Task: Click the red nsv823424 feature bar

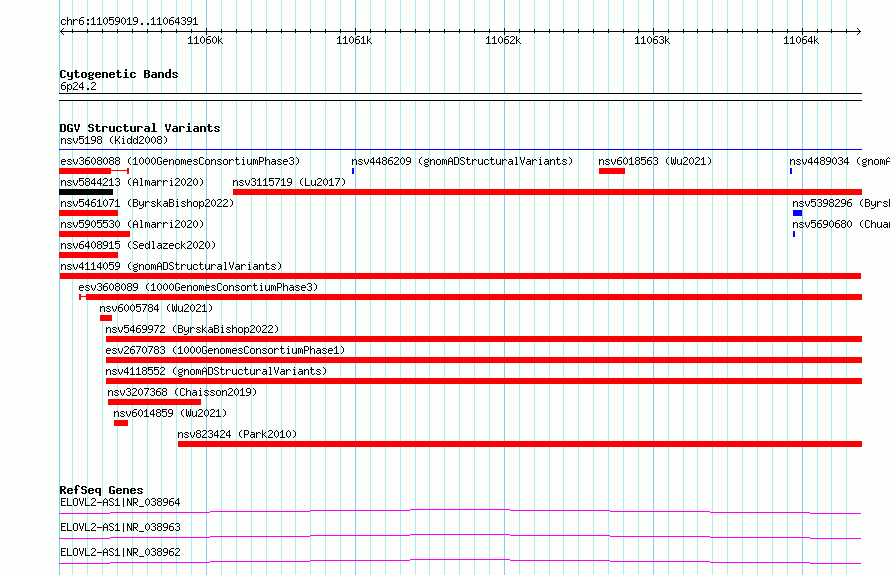Action: click(x=520, y=444)
